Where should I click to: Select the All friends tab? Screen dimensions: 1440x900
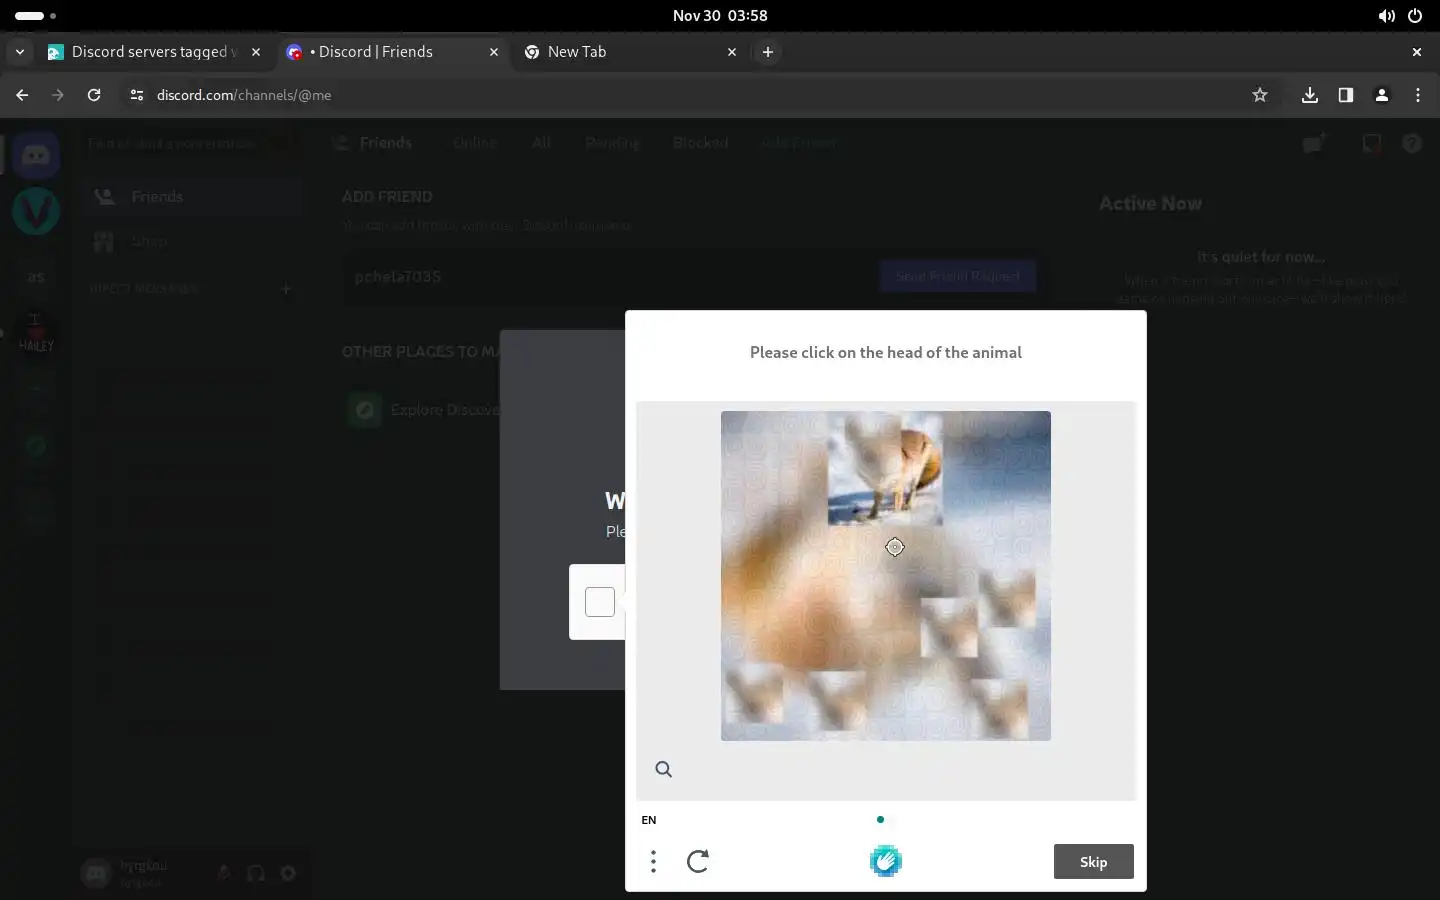(x=541, y=143)
